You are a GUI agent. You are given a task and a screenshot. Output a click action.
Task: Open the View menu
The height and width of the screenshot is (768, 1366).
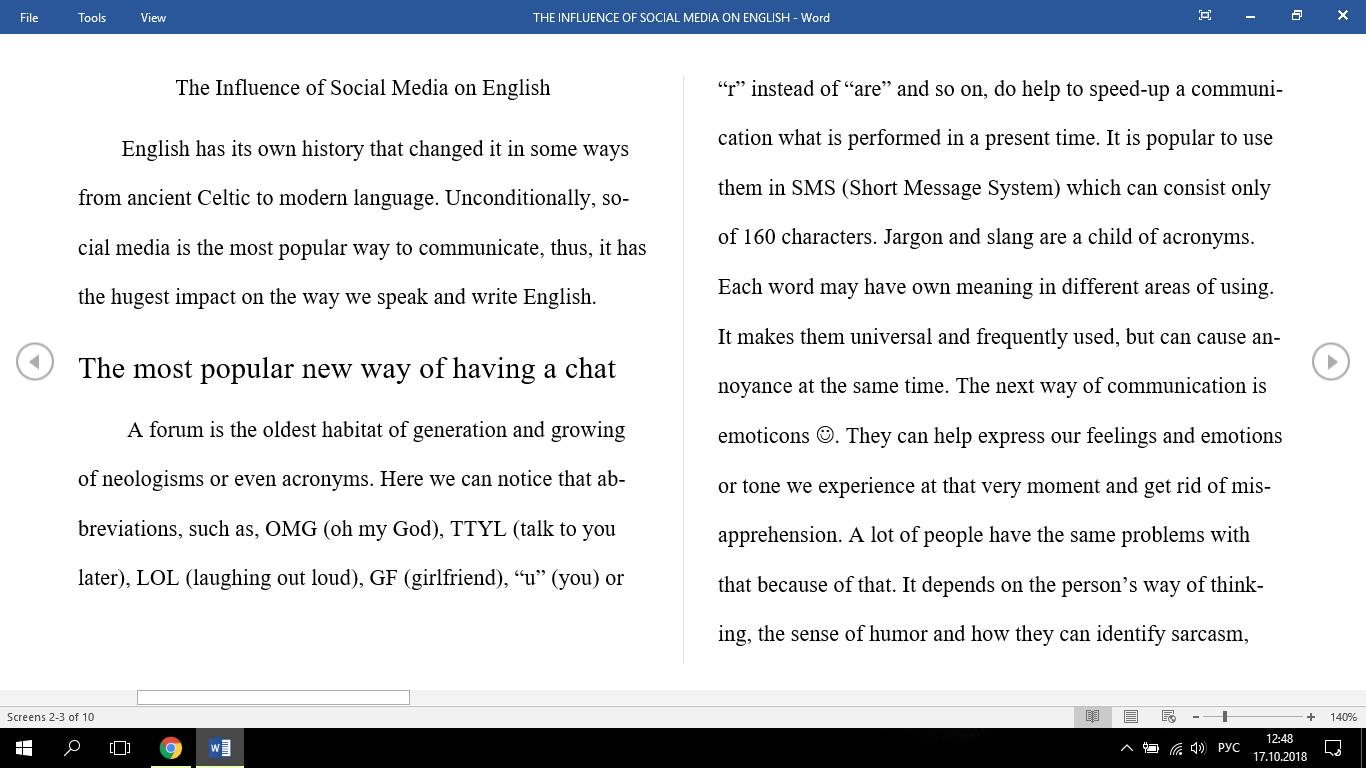(153, 17)
